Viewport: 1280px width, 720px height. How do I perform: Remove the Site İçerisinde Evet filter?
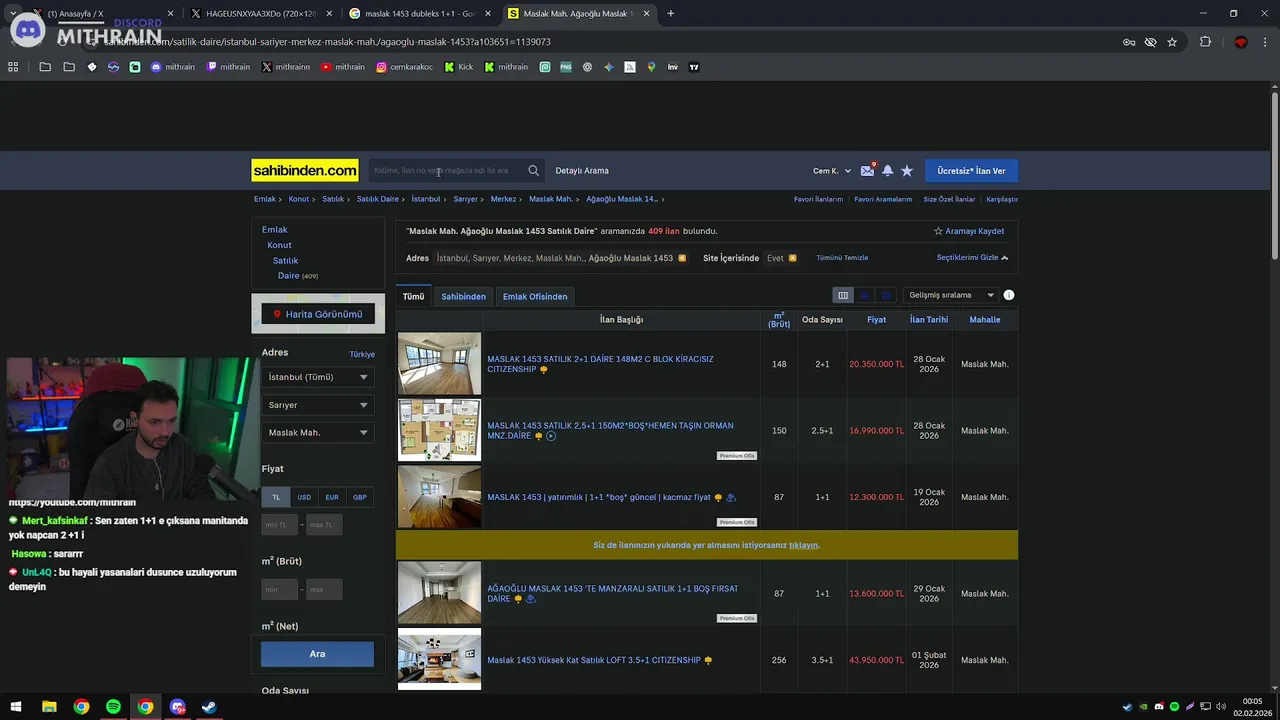pyautogui.click(x=792, y=258)
